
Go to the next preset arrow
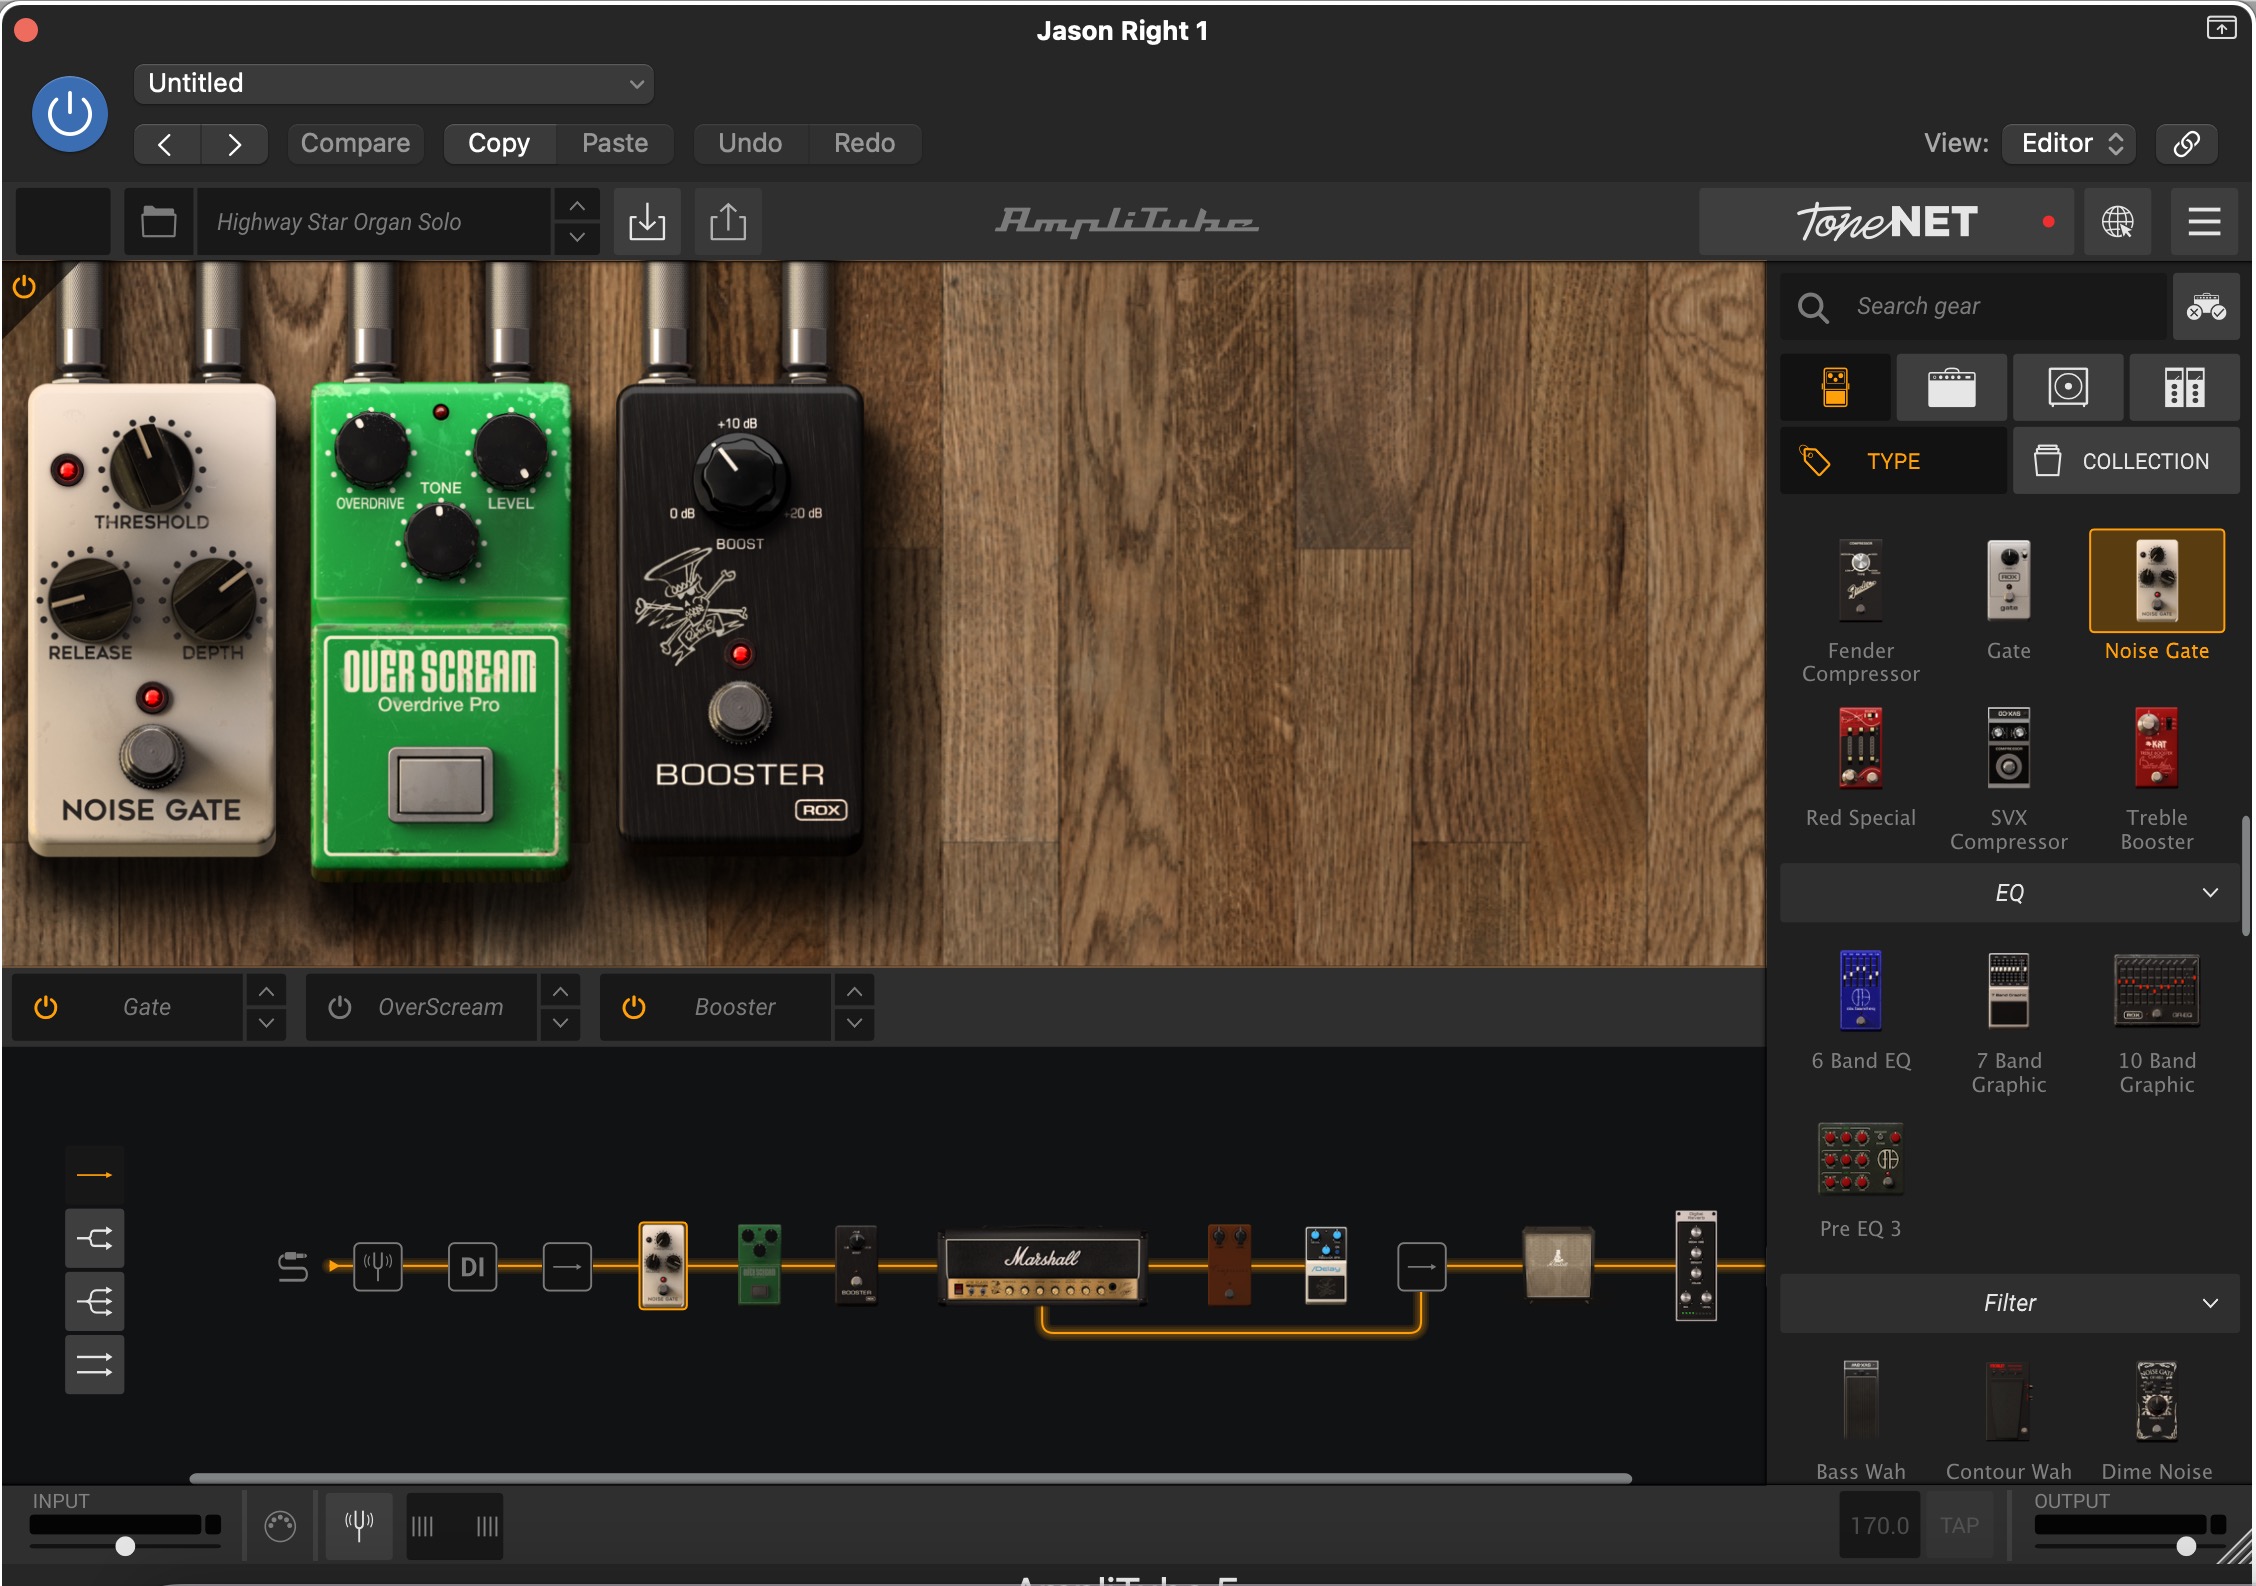(x=234, y=144)
